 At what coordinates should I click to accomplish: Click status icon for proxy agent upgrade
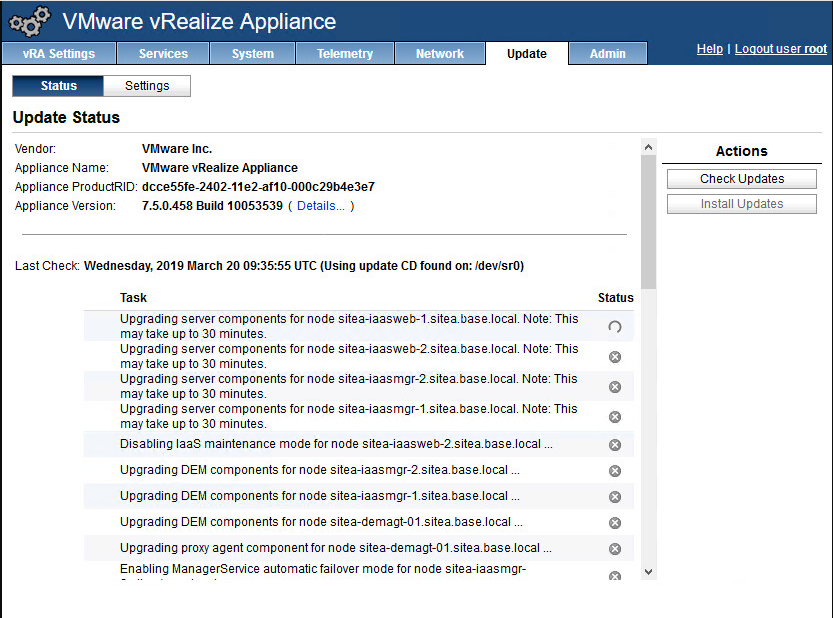[615, 549]
